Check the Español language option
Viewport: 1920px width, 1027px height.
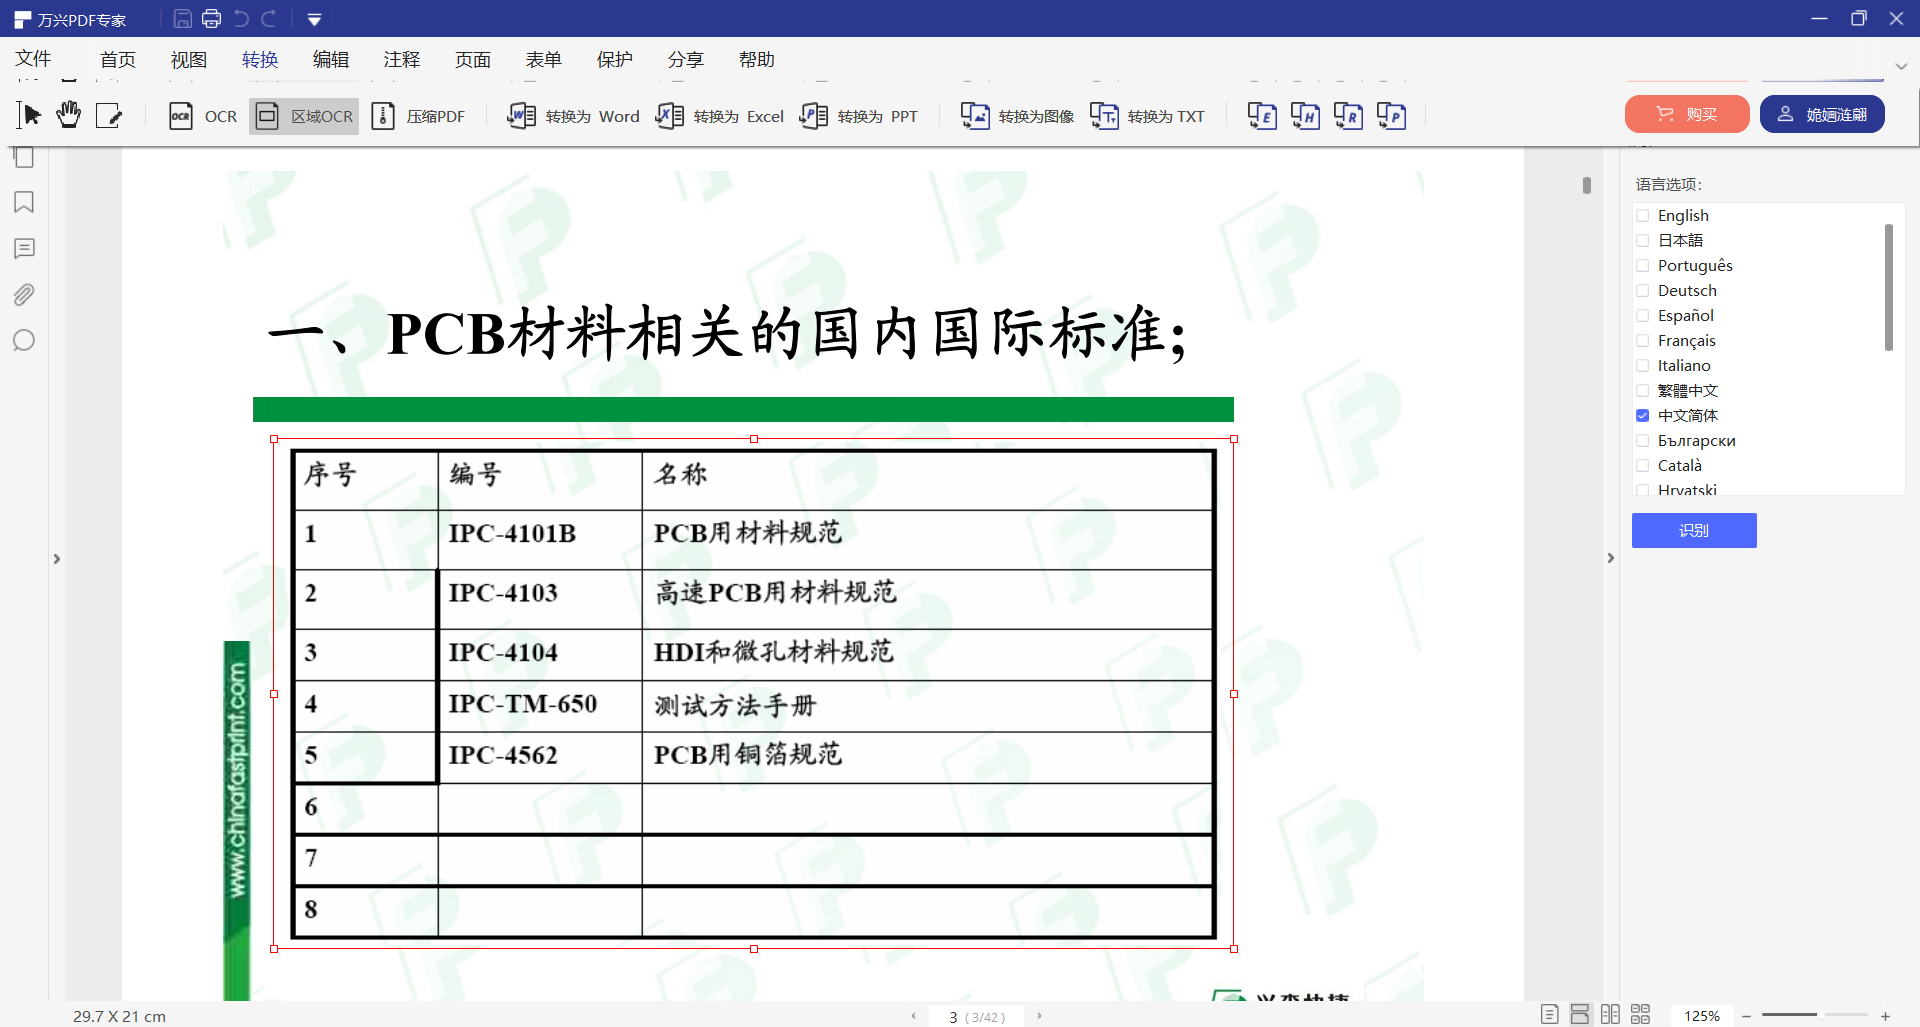click(1642, 316)
